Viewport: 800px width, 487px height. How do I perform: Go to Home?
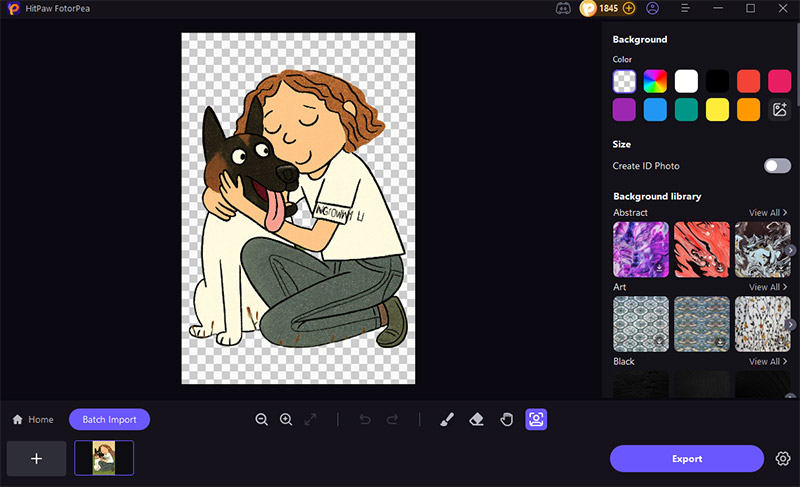tap(33, 420)
